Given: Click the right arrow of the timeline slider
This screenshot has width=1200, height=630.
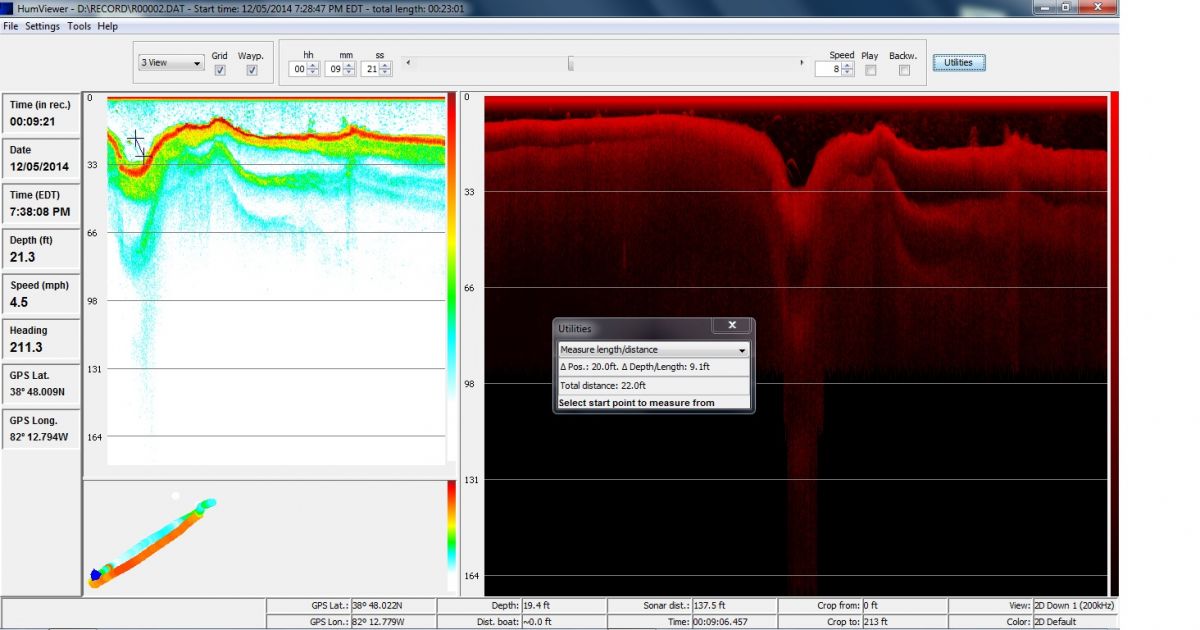Looking at the screenshot, I should coord(801,63).
